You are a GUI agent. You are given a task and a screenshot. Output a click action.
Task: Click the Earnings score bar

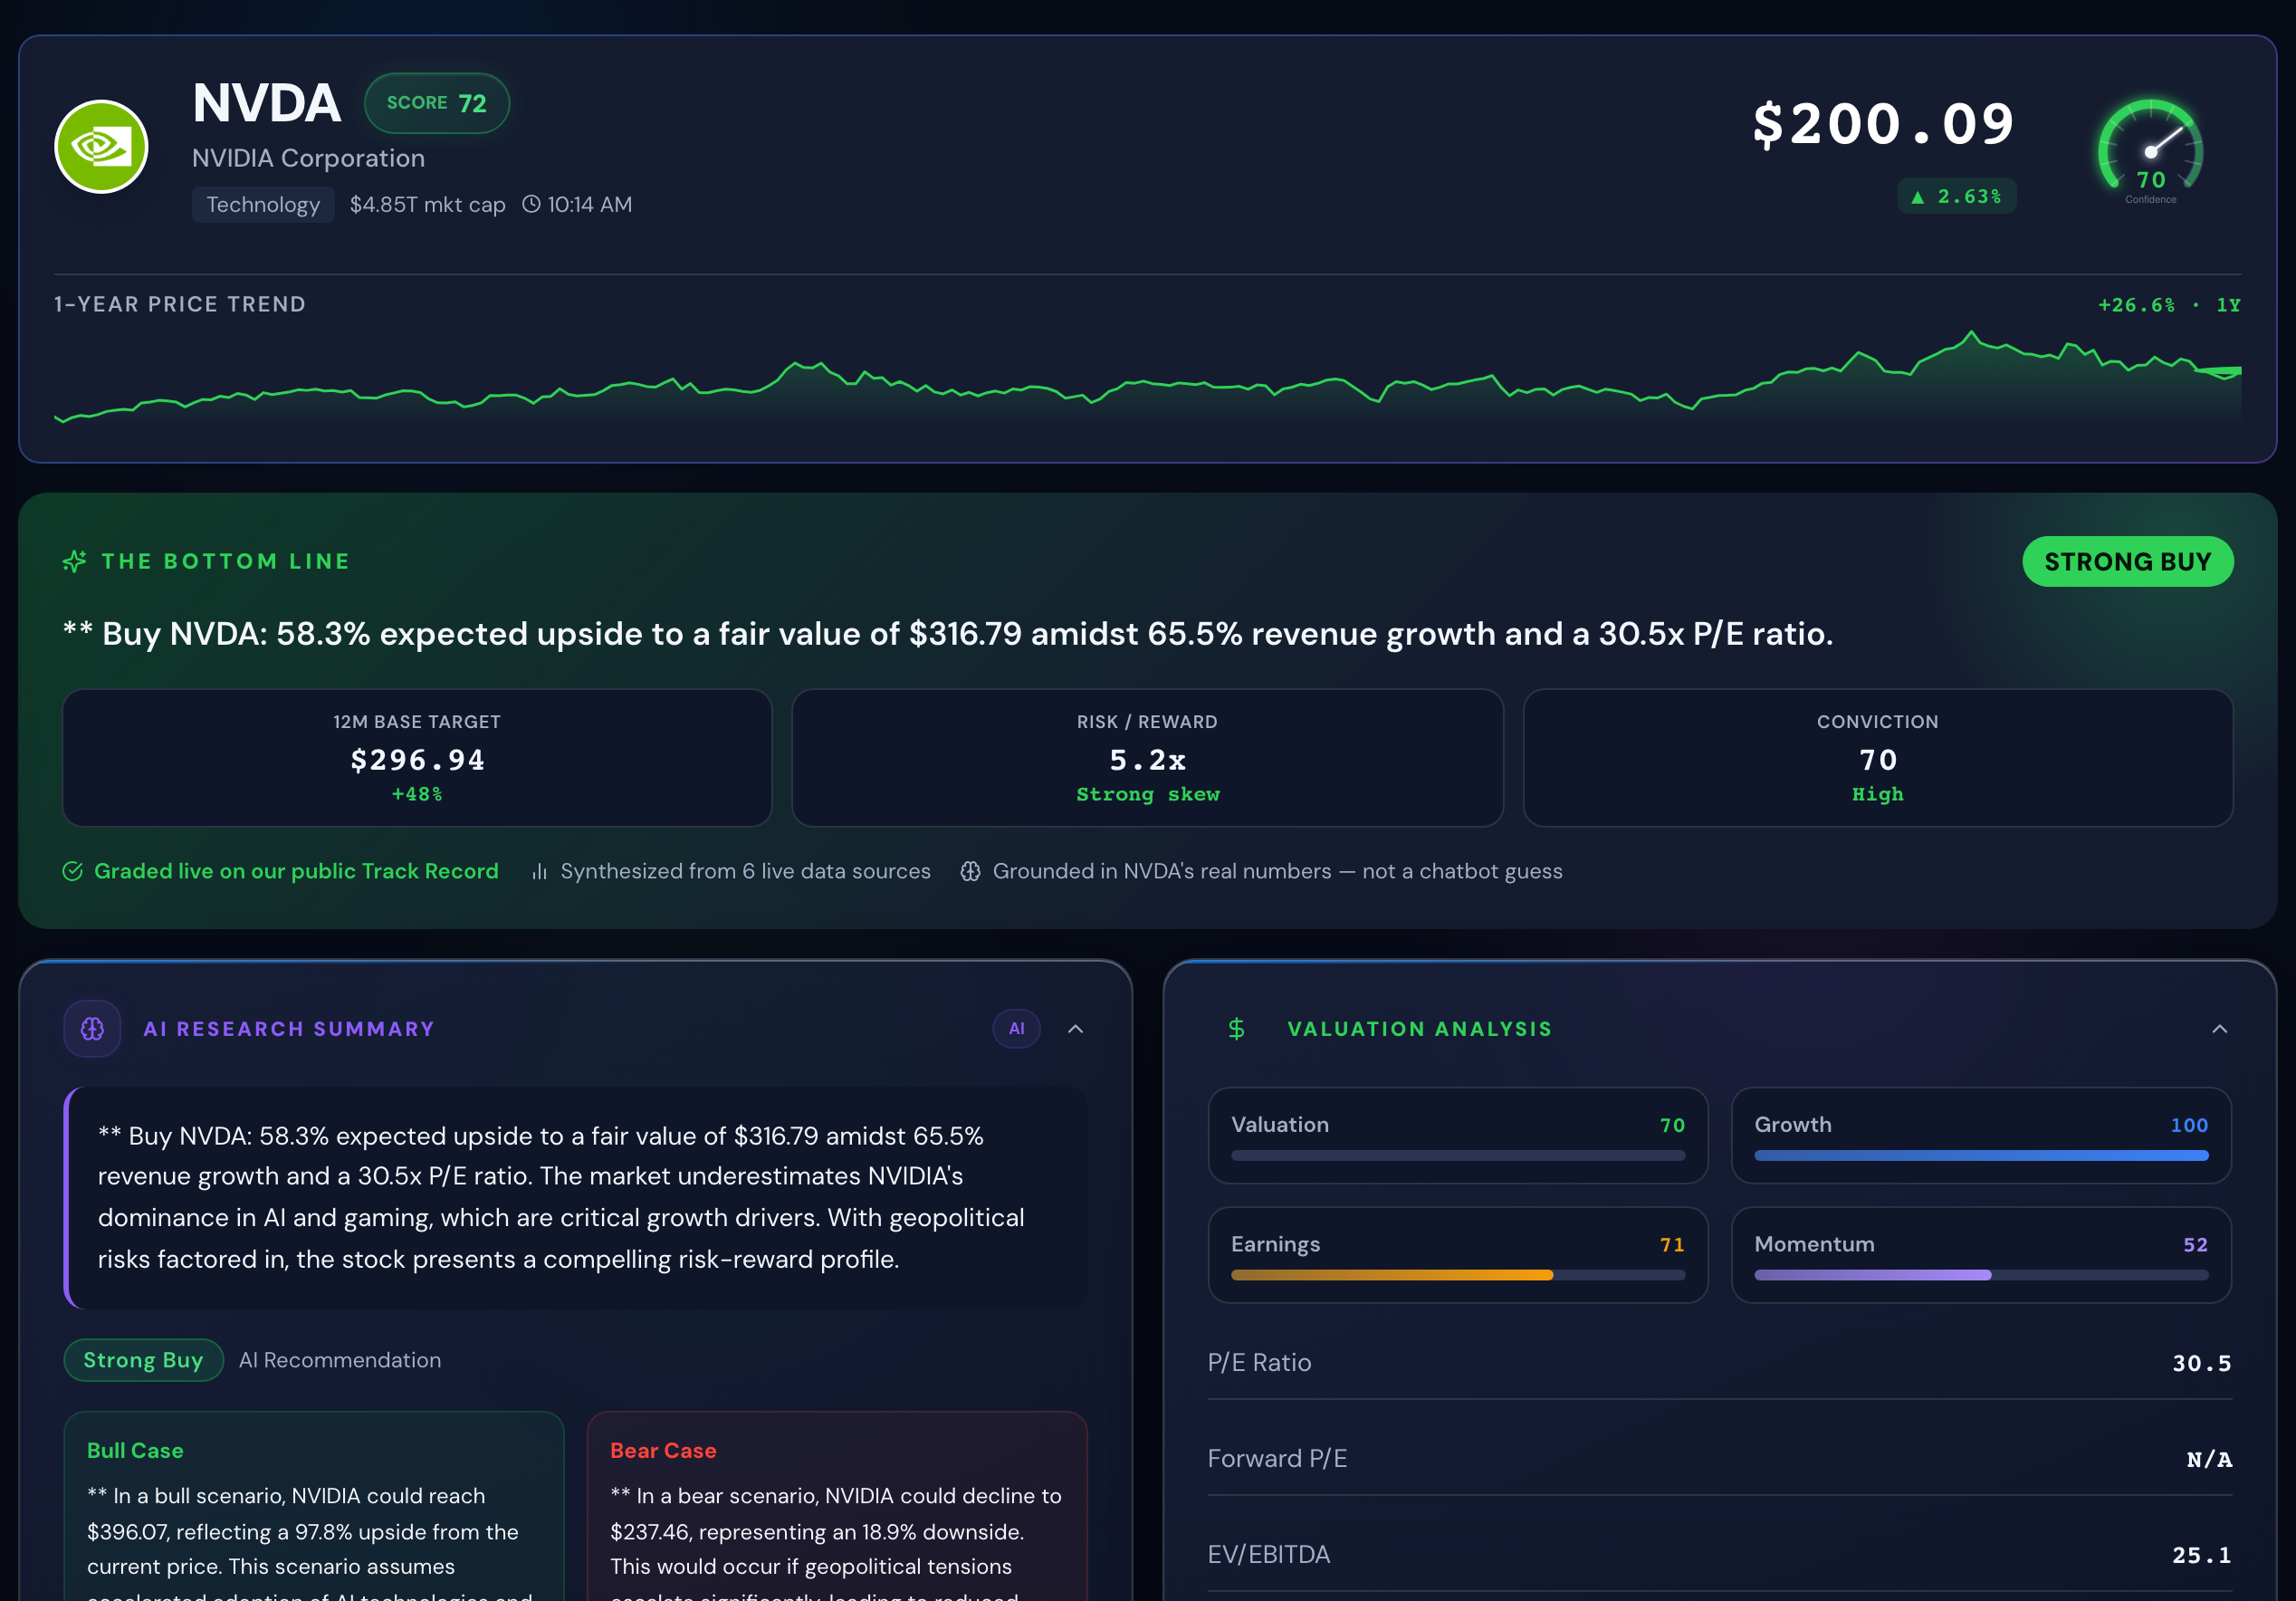(1457, 1275)
